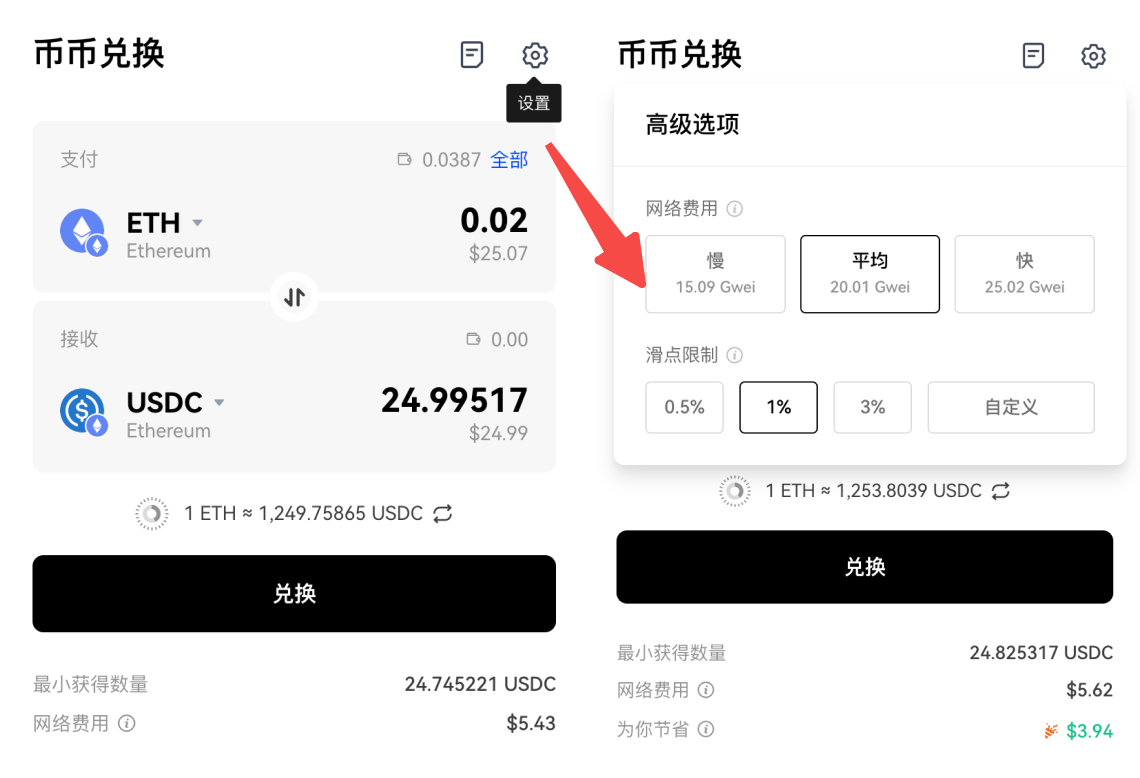Click info icon next to 为你节省

(706, 729)
